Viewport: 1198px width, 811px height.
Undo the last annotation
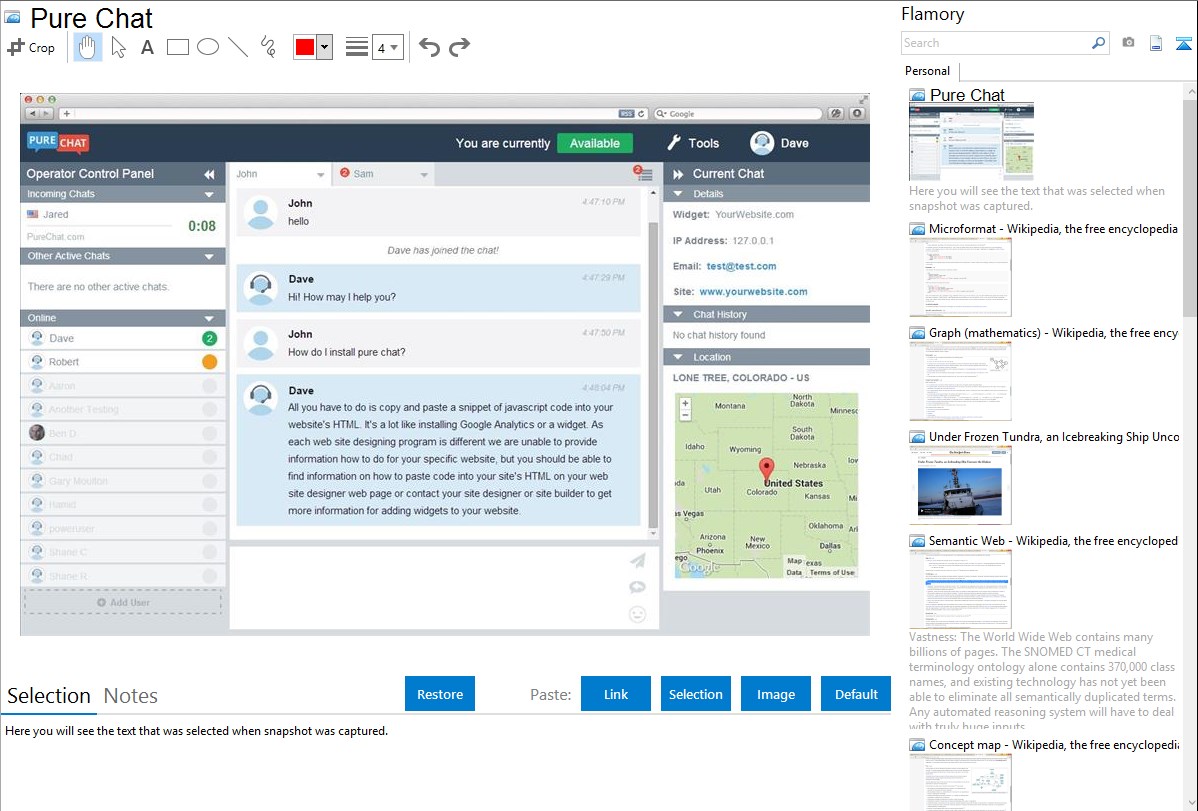(429, 47)
